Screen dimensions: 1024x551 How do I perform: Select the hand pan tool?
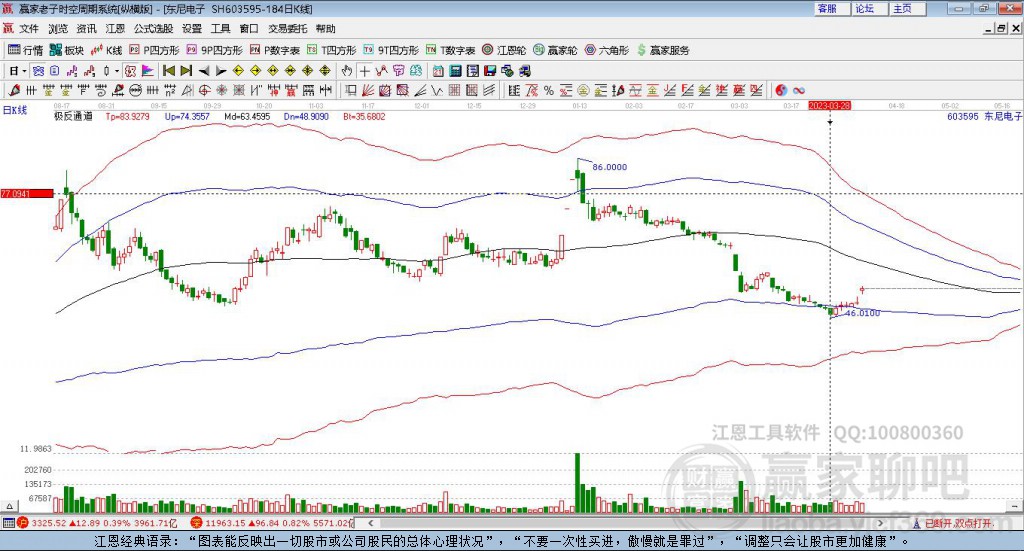347,71
